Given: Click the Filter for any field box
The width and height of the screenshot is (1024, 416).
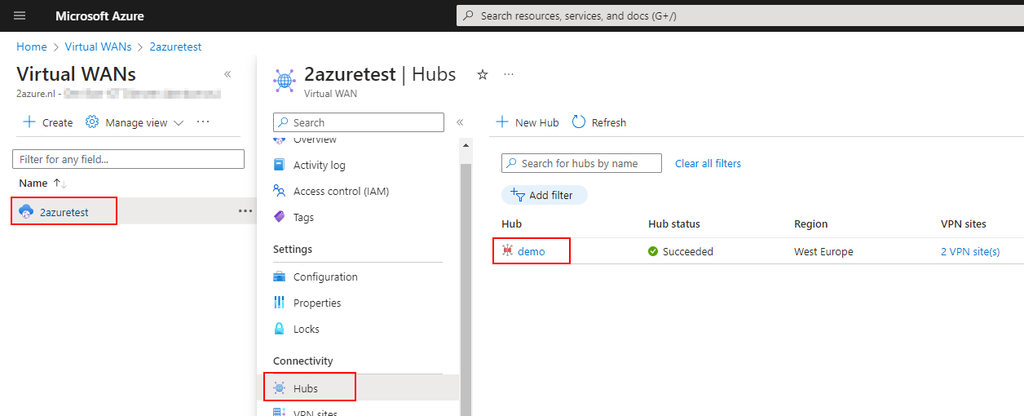Looking at the screenshot, I should [x=128, y=159].
